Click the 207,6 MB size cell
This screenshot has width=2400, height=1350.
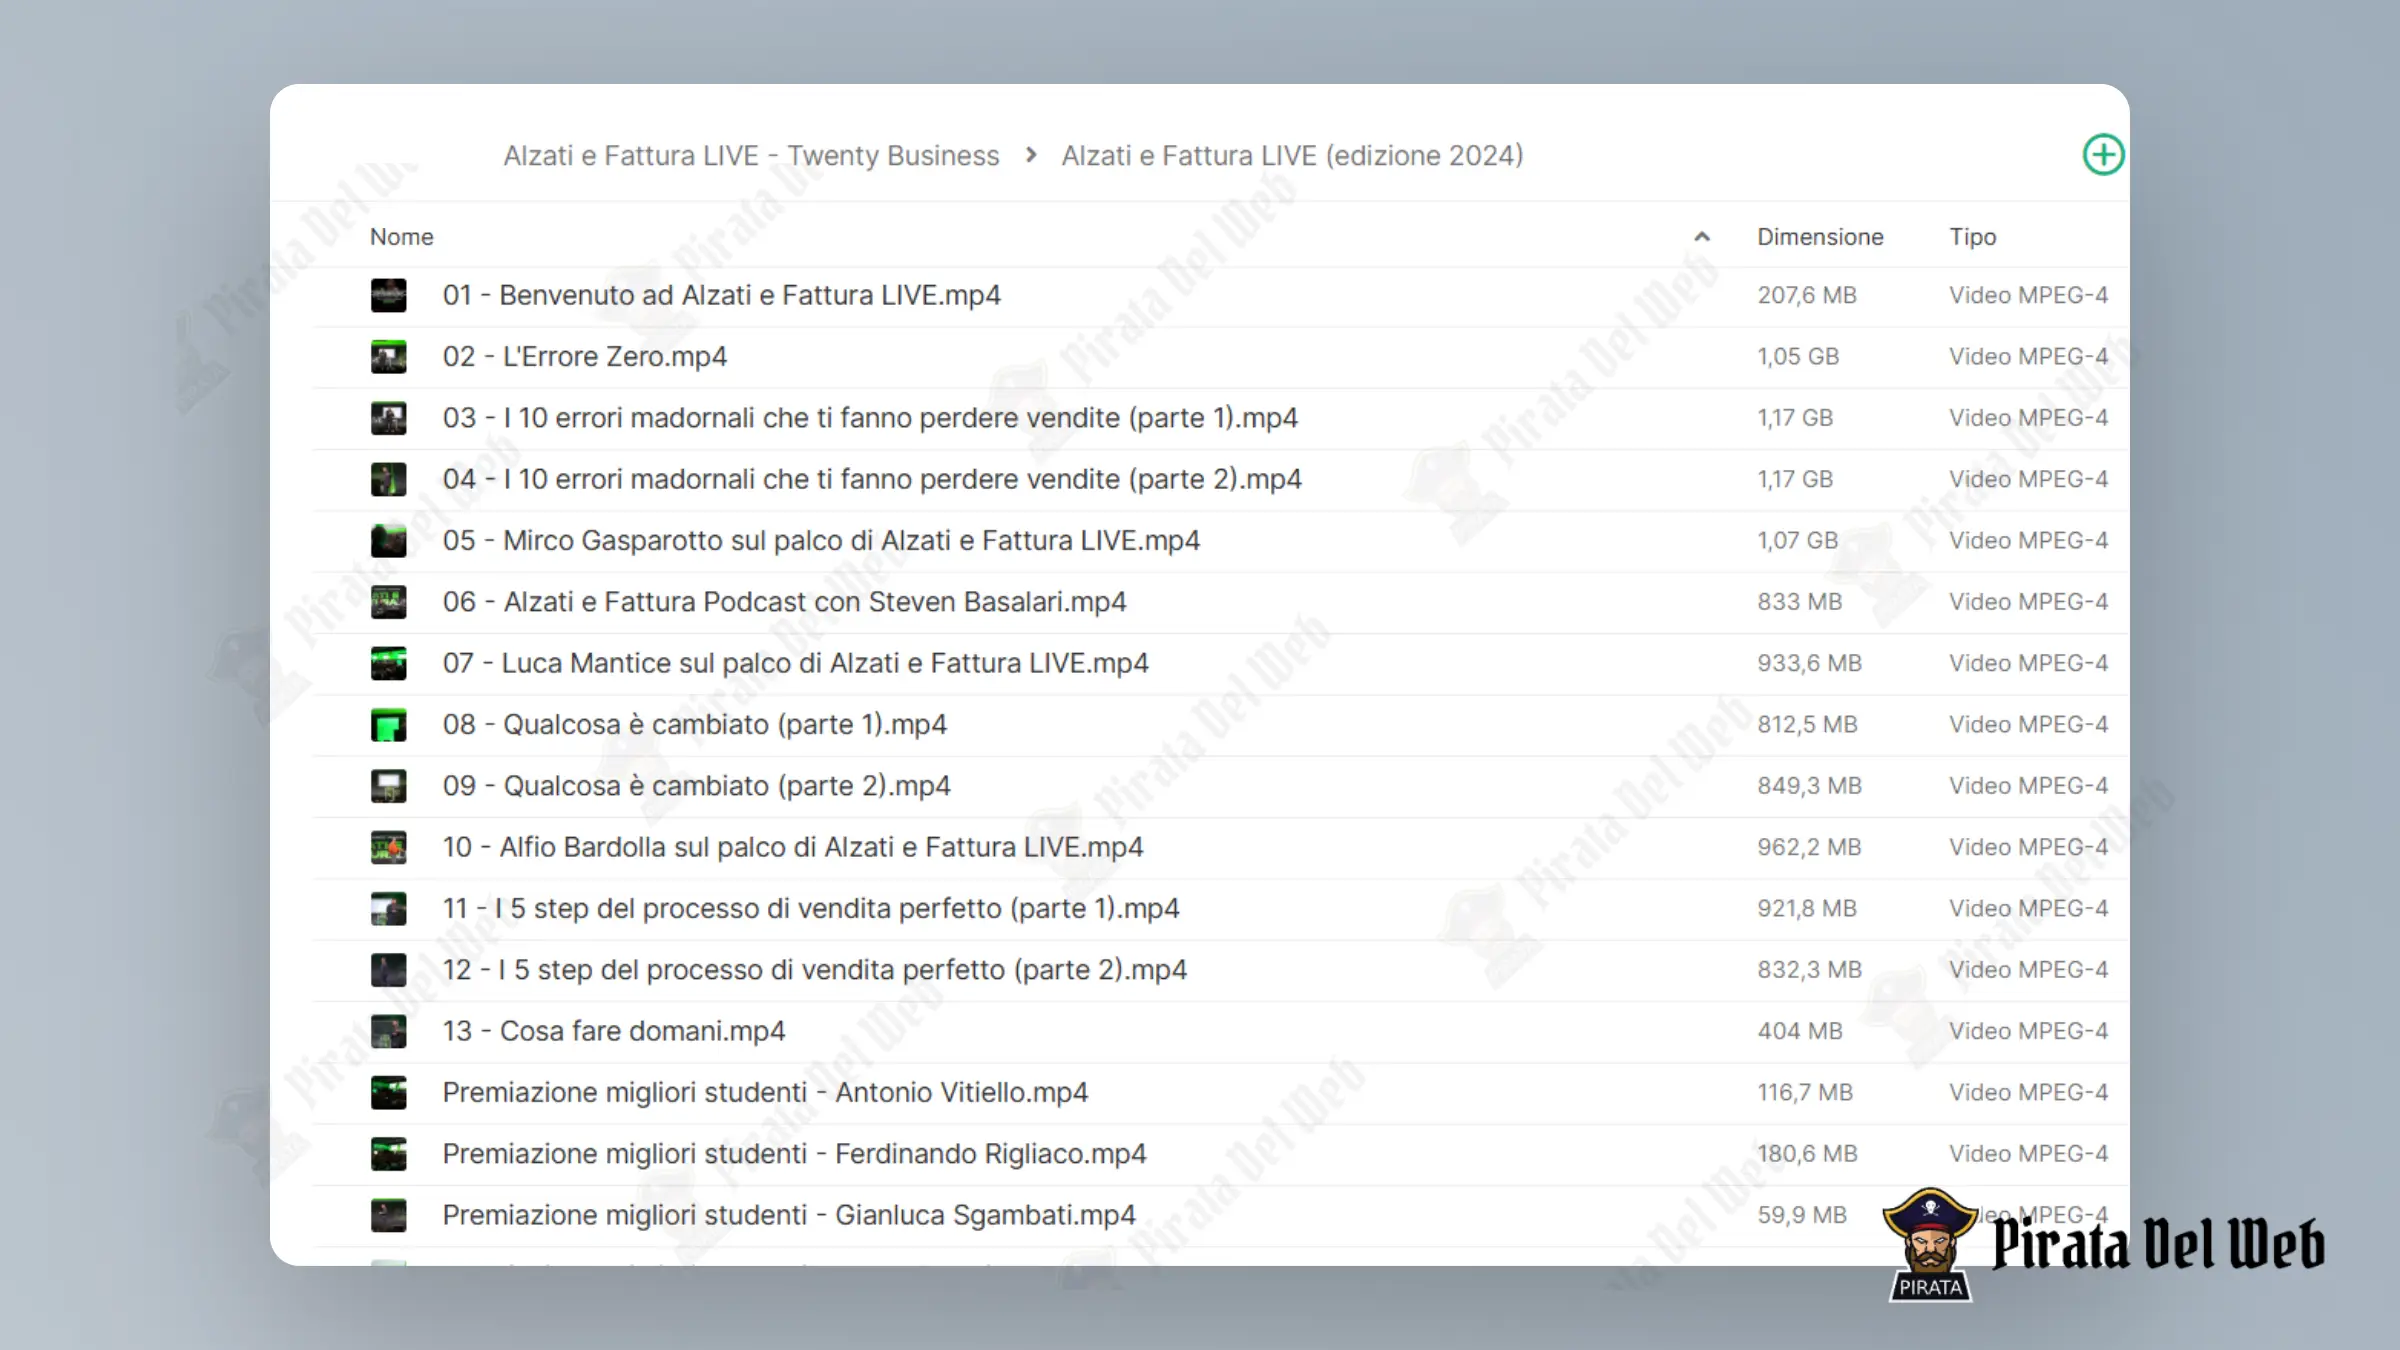point(1807,295)
